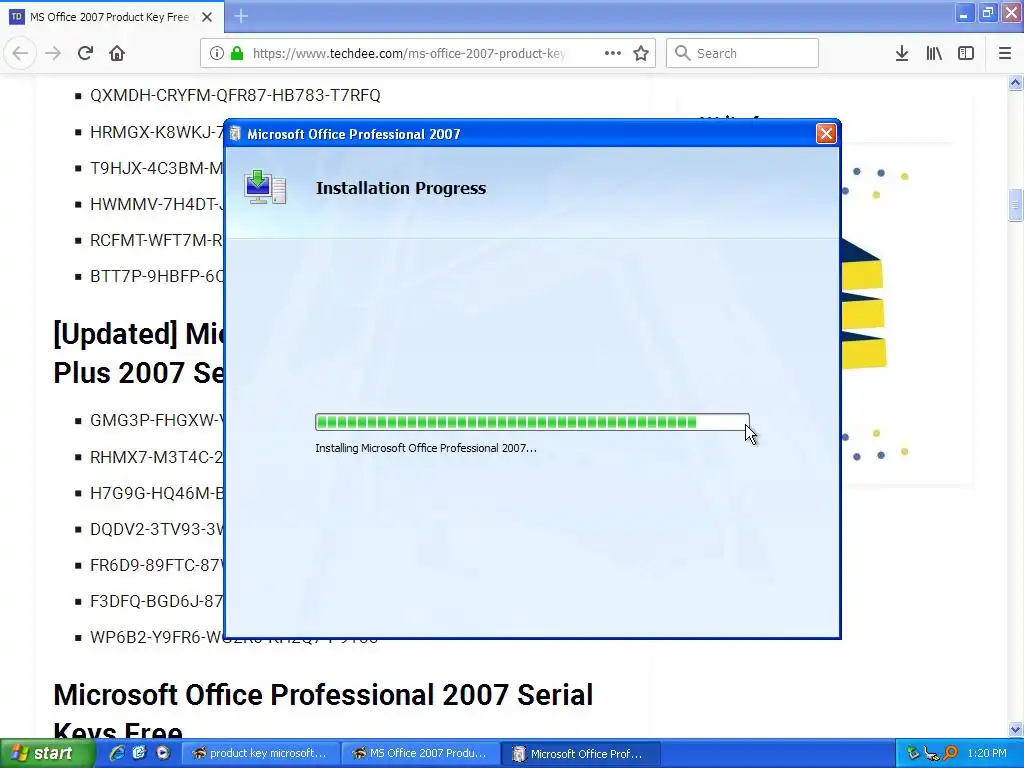The width and height of the screenshot is (1024, 768).
Task: Click the key starting with GMG3P-FHGXW
Action: [157, 420]
